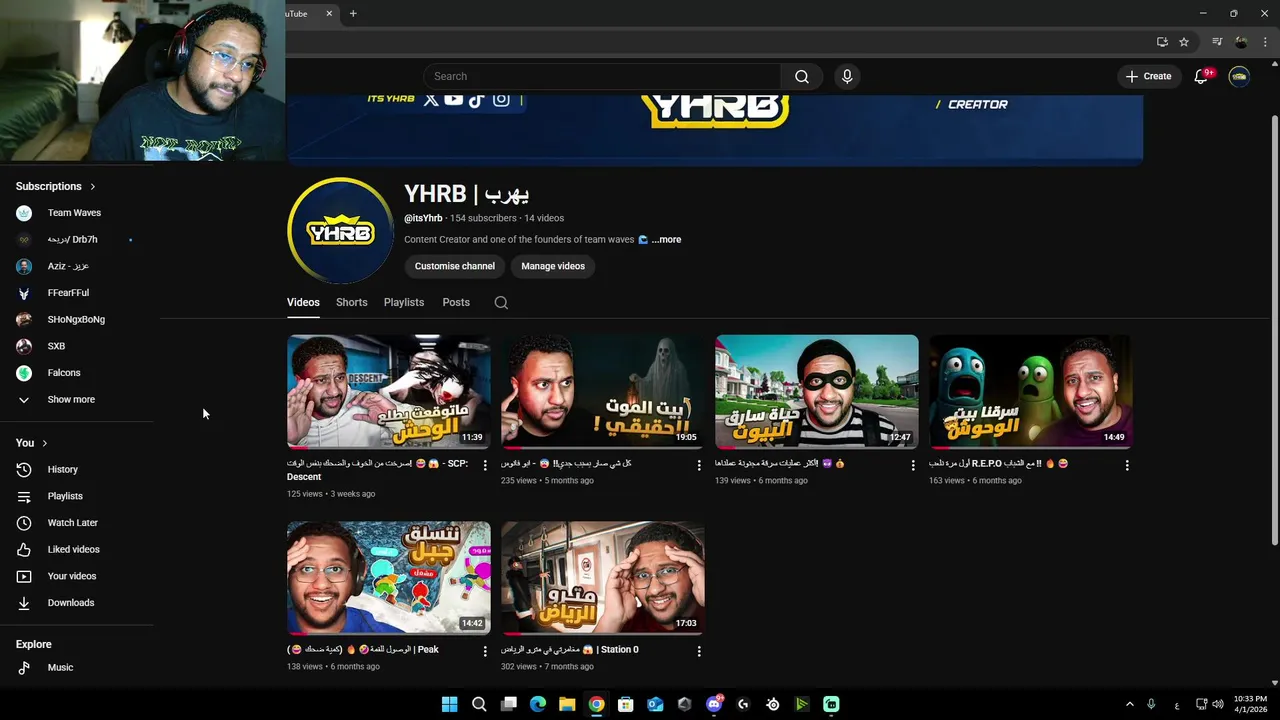Open the YouTube link in channel banner
Screen dimensions: 1280x720
454,99
